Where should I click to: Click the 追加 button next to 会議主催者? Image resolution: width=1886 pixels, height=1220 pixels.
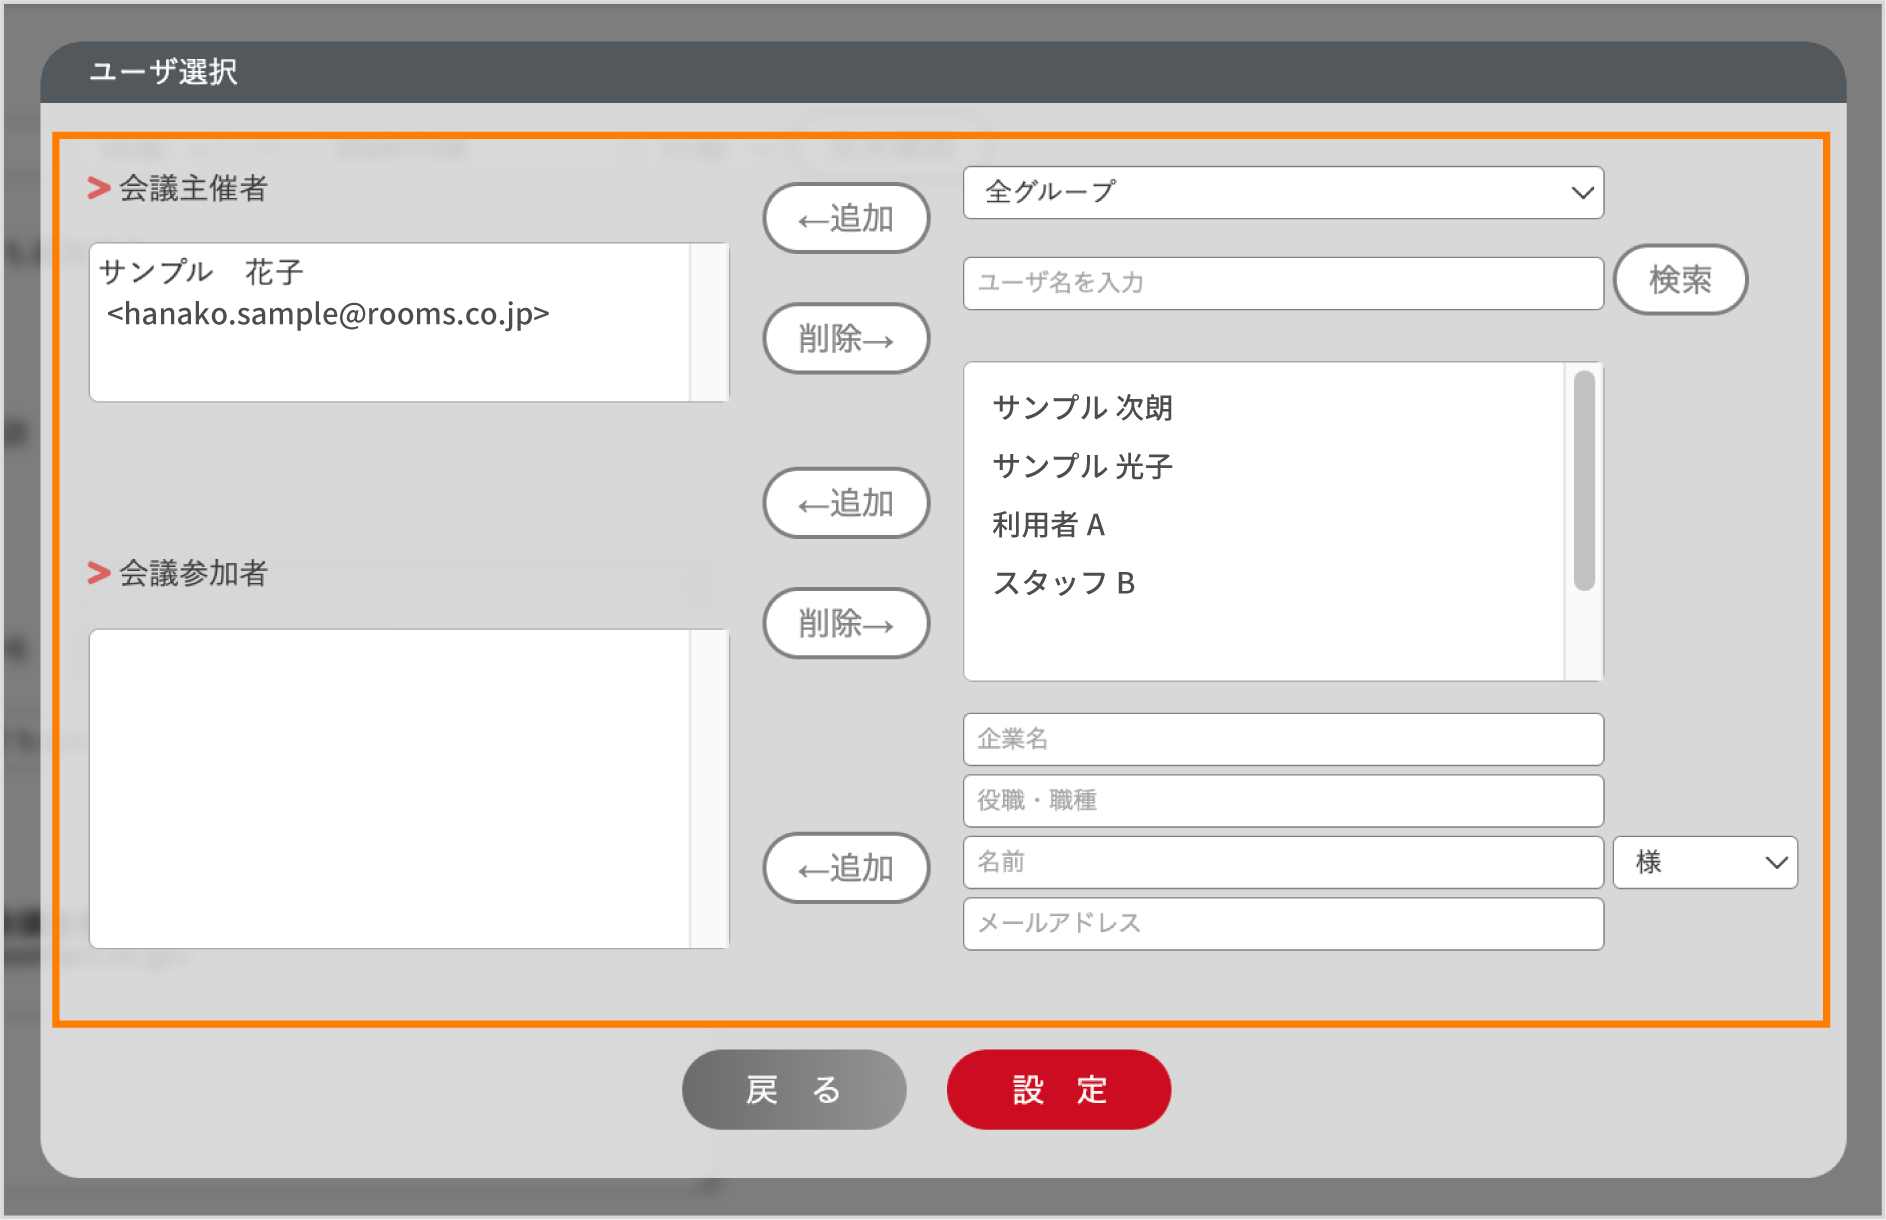pyautogui.click(x=845, y=218)
